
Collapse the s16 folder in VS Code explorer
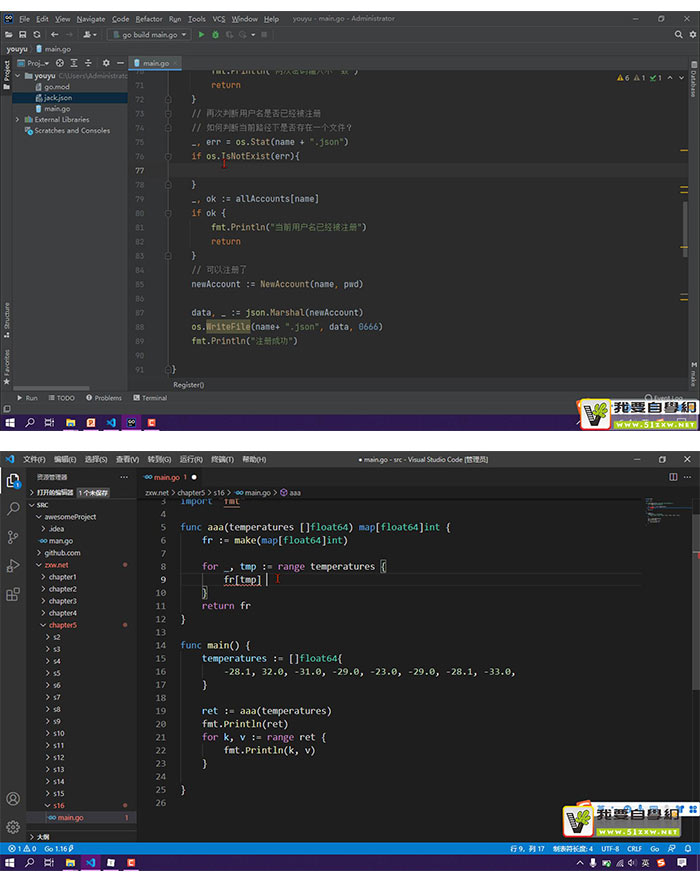click(48, 806)
